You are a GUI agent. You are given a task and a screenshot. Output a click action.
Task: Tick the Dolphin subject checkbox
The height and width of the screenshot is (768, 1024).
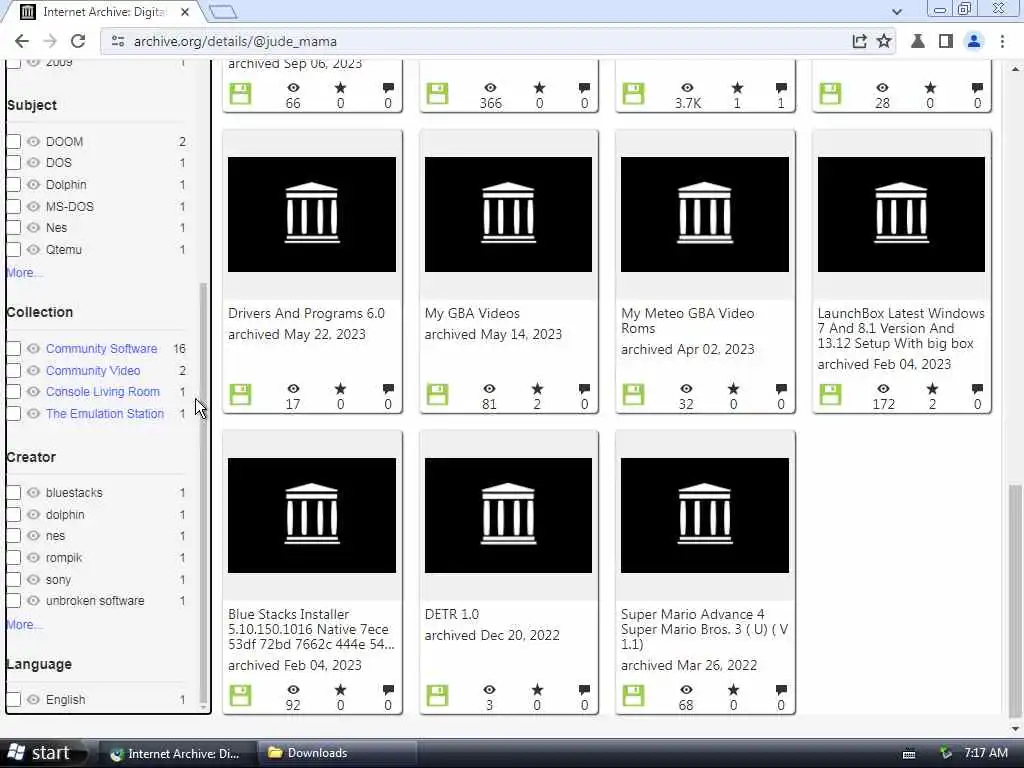tap(14, 185)
